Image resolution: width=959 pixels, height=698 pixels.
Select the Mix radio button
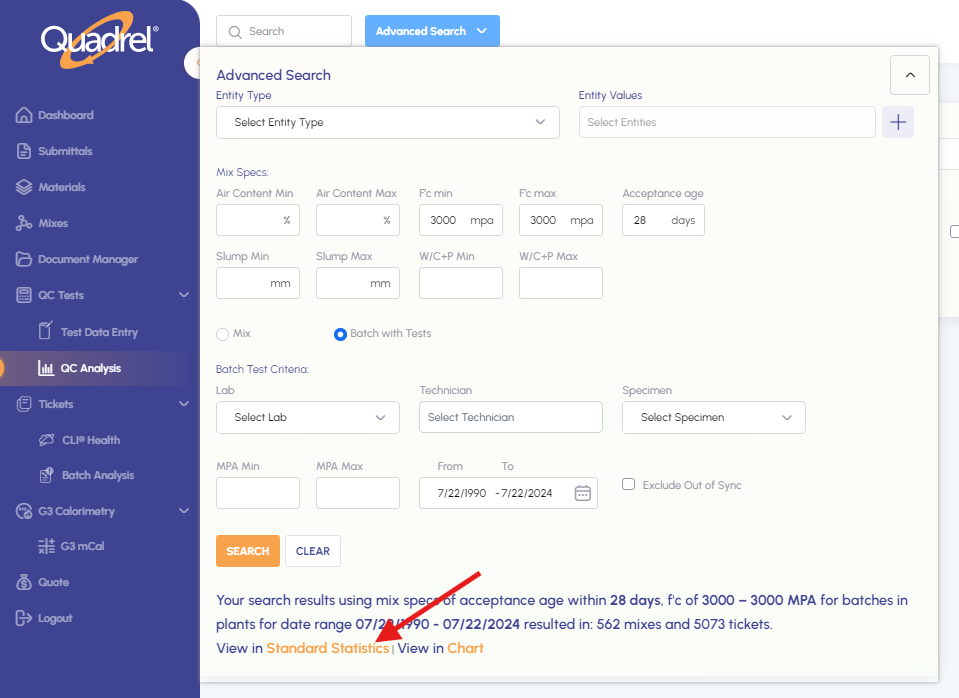223,334
